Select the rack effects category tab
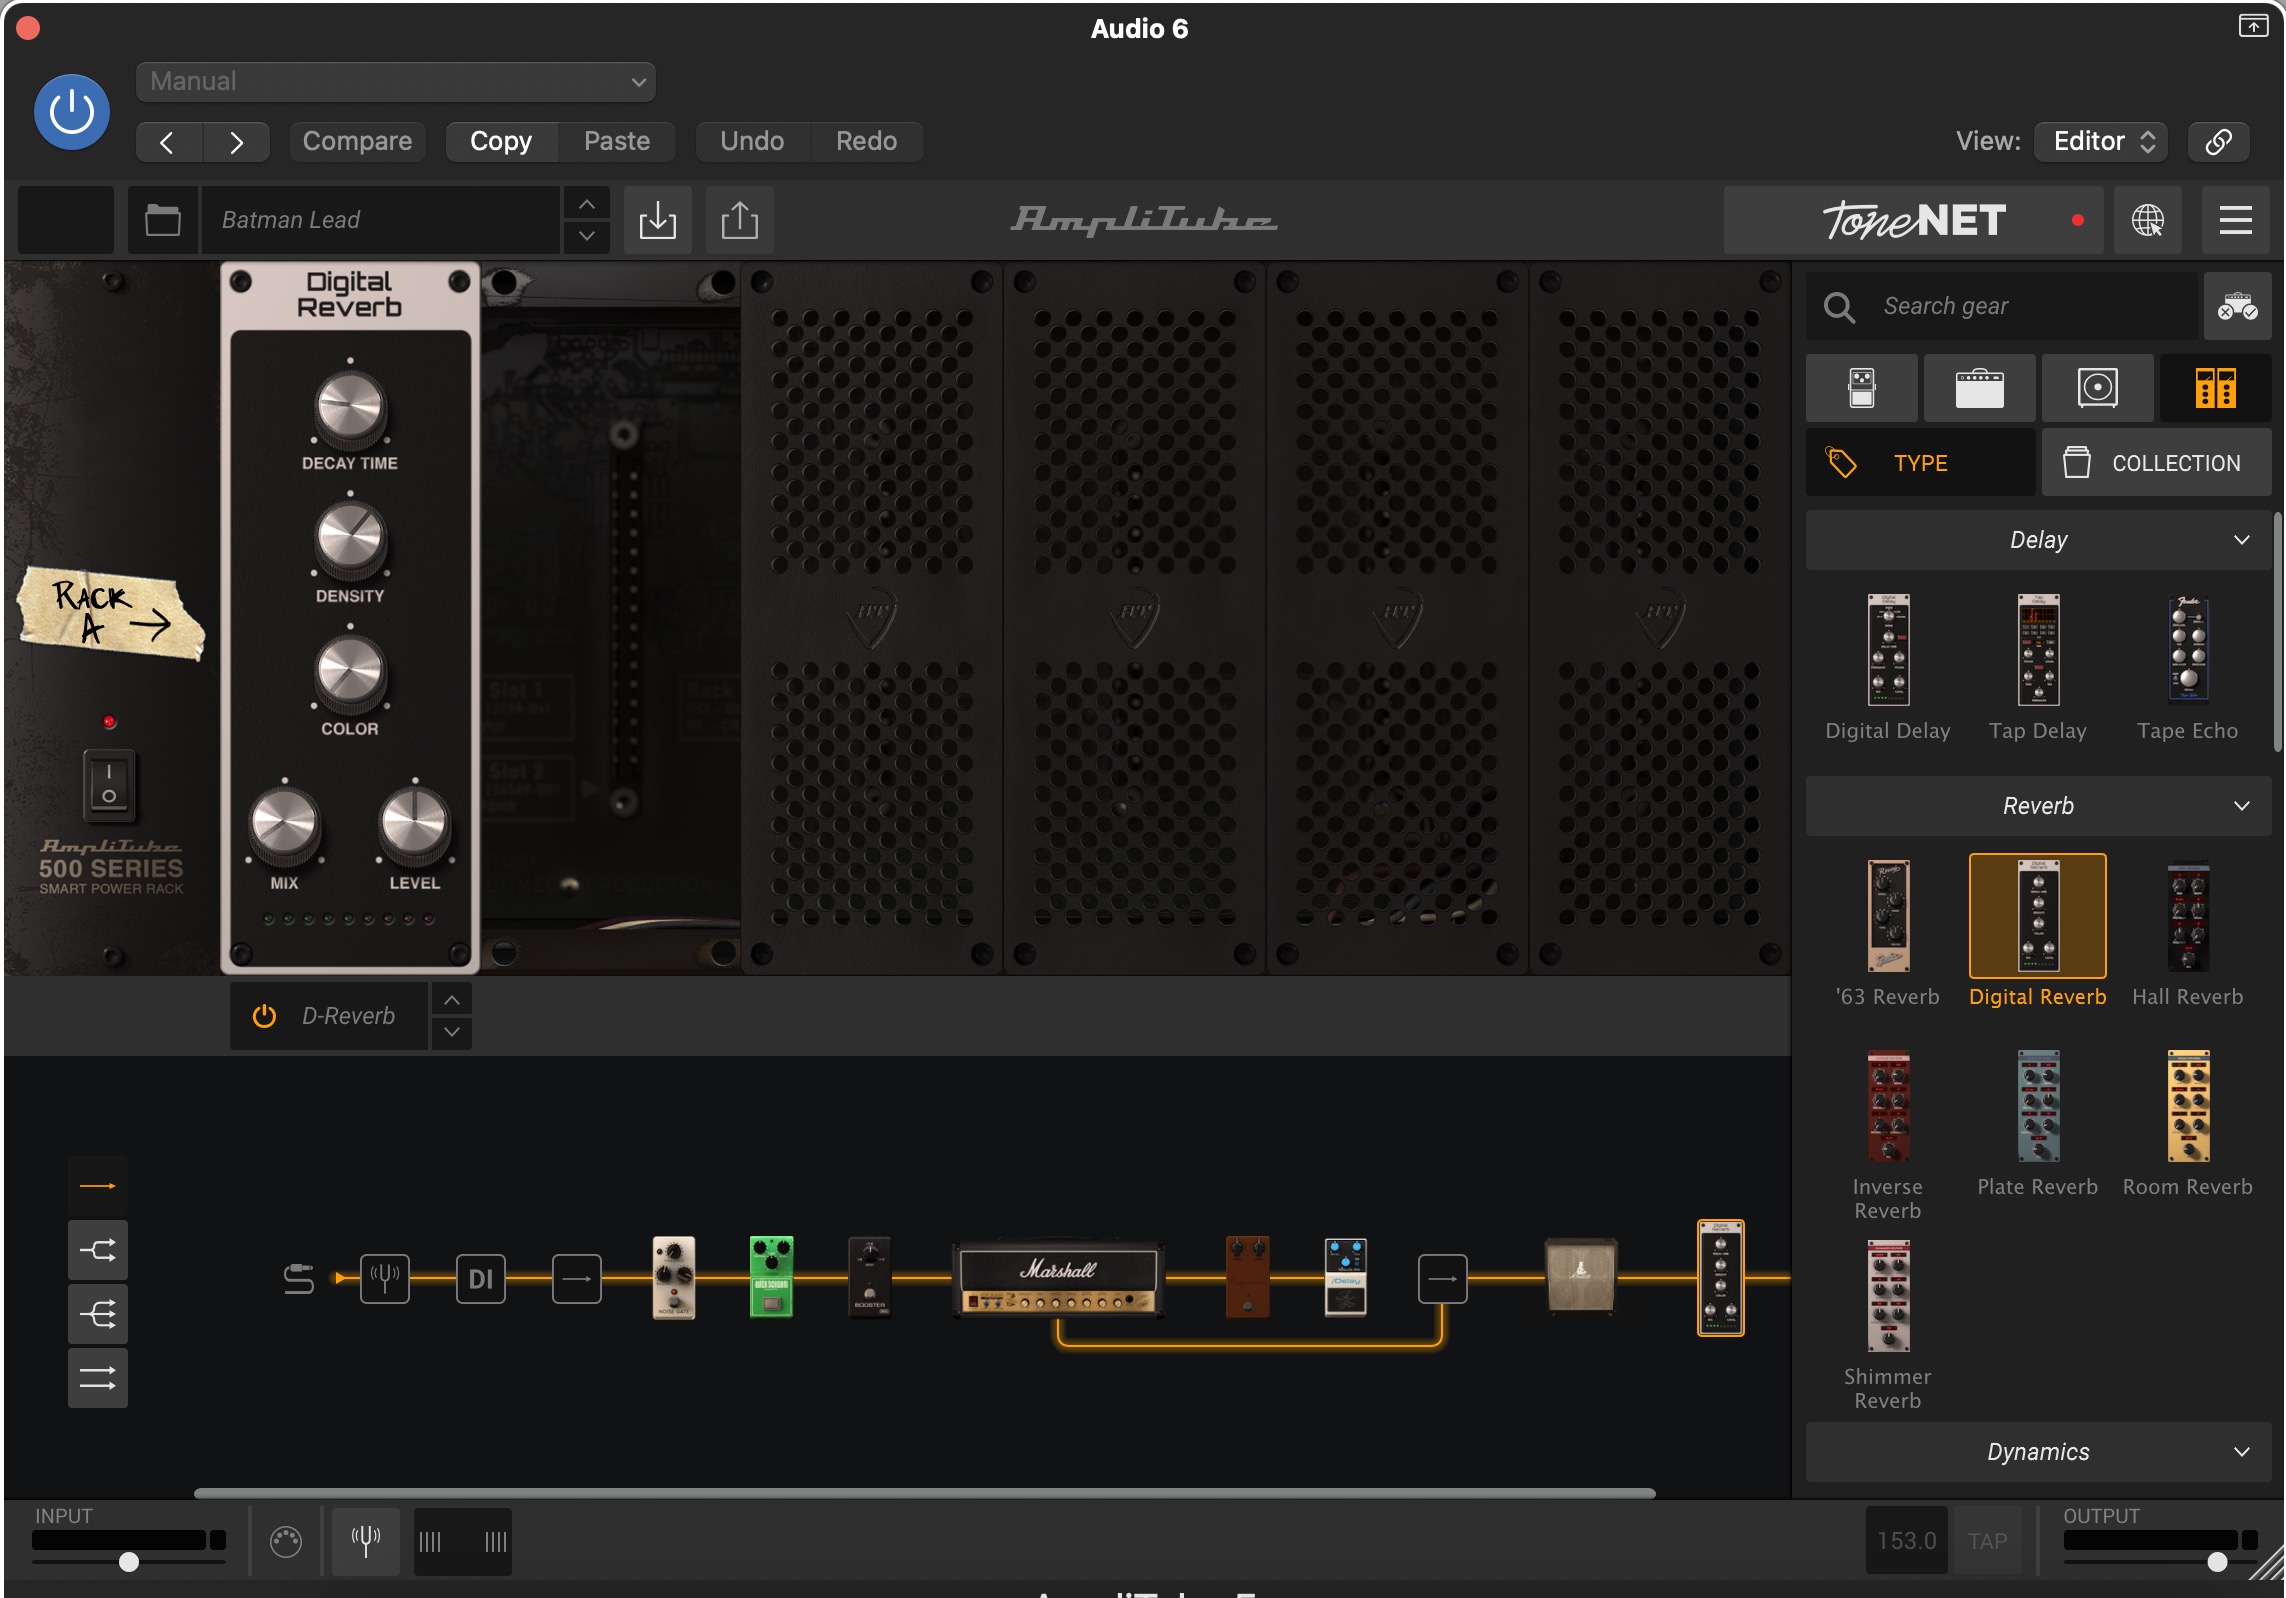Image resolution: width=2286 pixels, height=1598 pixels. coord(2215,388)
